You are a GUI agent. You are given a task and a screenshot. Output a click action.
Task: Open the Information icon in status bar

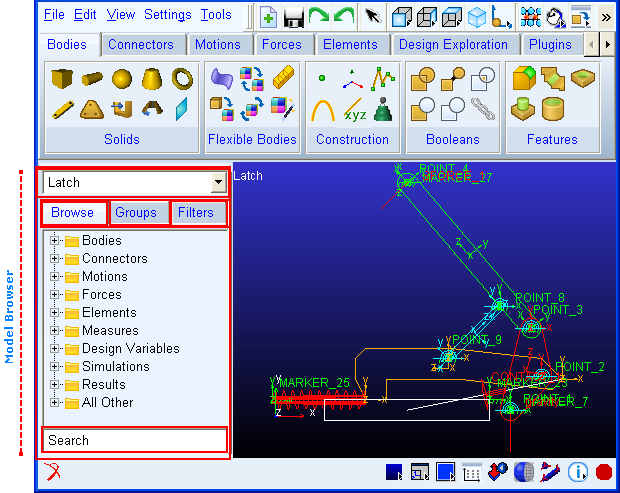(x=578, y=472)
